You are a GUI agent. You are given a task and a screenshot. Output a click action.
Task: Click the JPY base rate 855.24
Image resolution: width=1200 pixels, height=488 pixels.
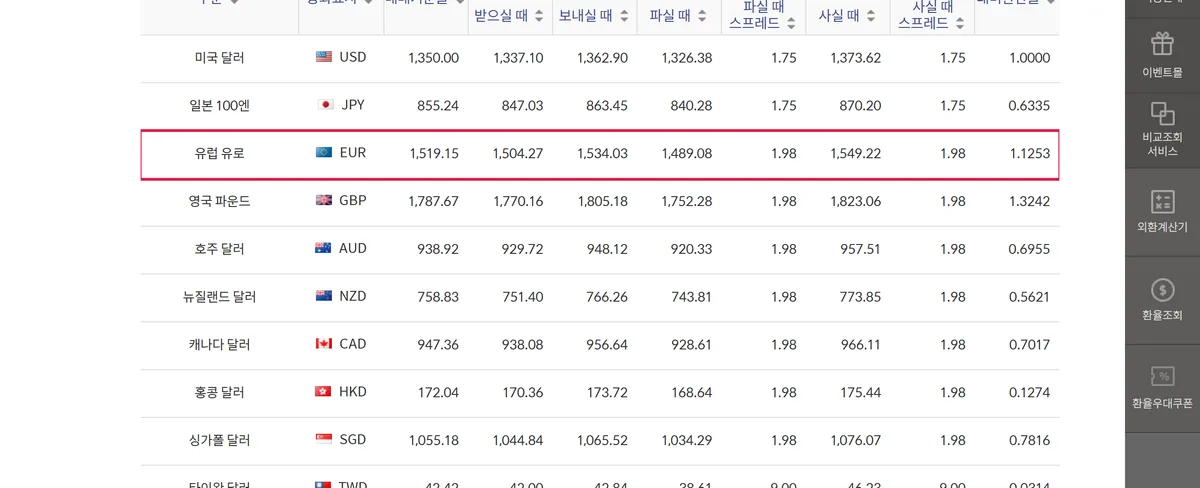tap(438, 106)
